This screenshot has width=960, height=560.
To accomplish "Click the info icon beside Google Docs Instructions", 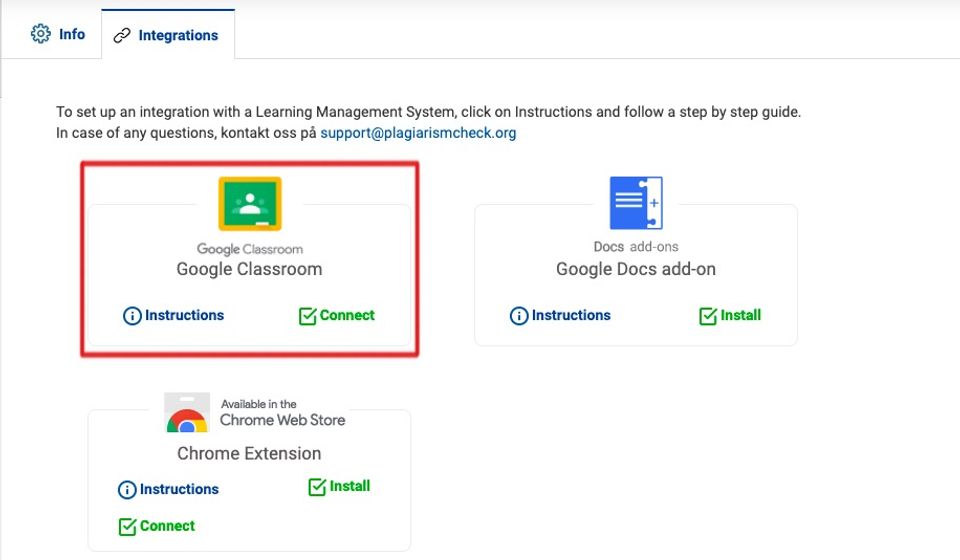I will click(x=519, y=316).
